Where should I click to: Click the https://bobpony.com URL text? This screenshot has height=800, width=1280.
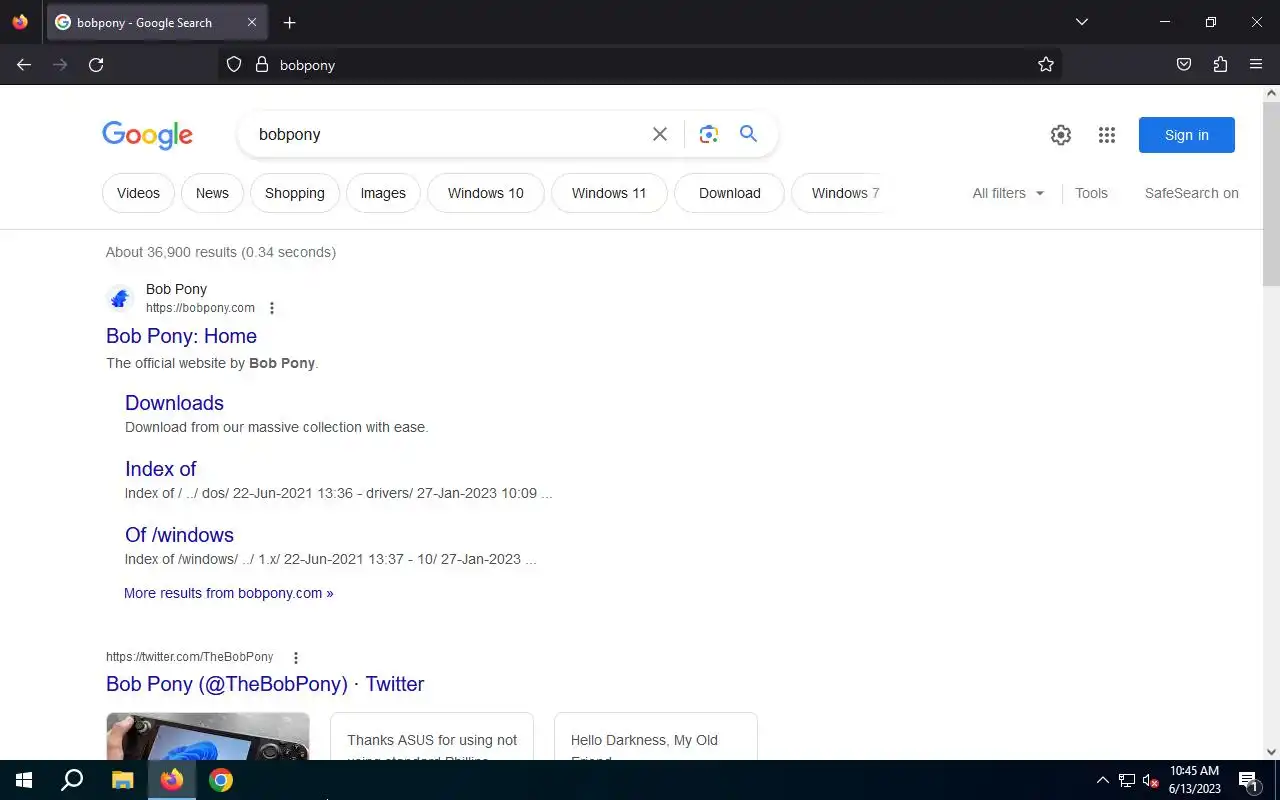[200, 308]
